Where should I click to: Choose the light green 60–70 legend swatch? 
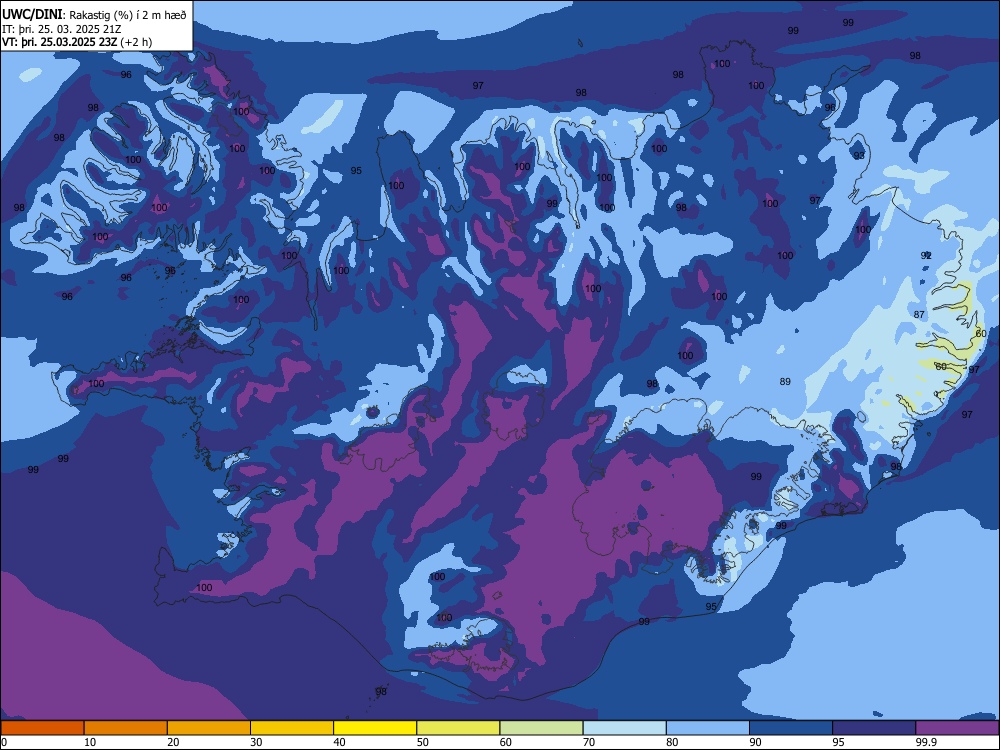pos(541,728)
